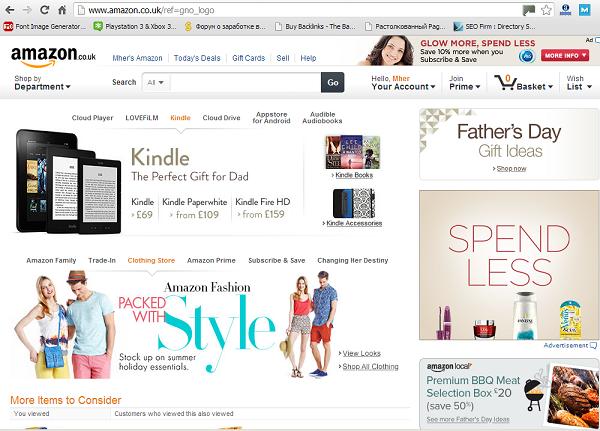
Task: Click inside the Amazon search field
Action: 245,82
